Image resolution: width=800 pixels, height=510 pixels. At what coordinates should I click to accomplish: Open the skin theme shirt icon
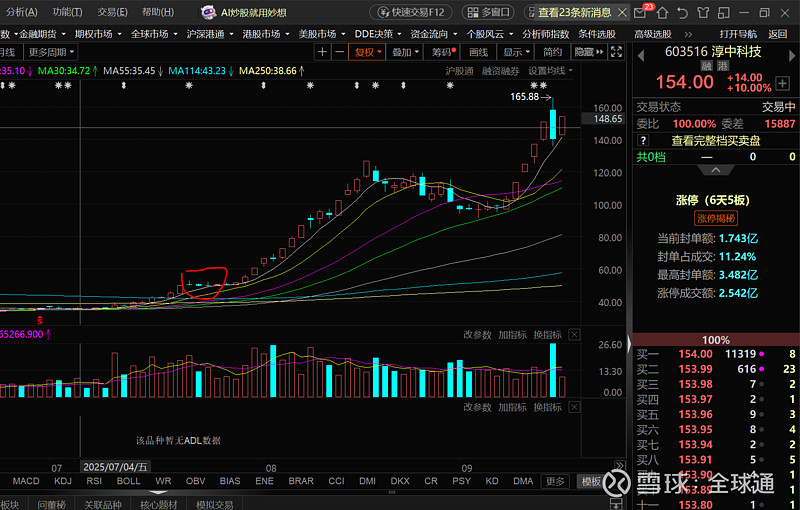[703, 13]
